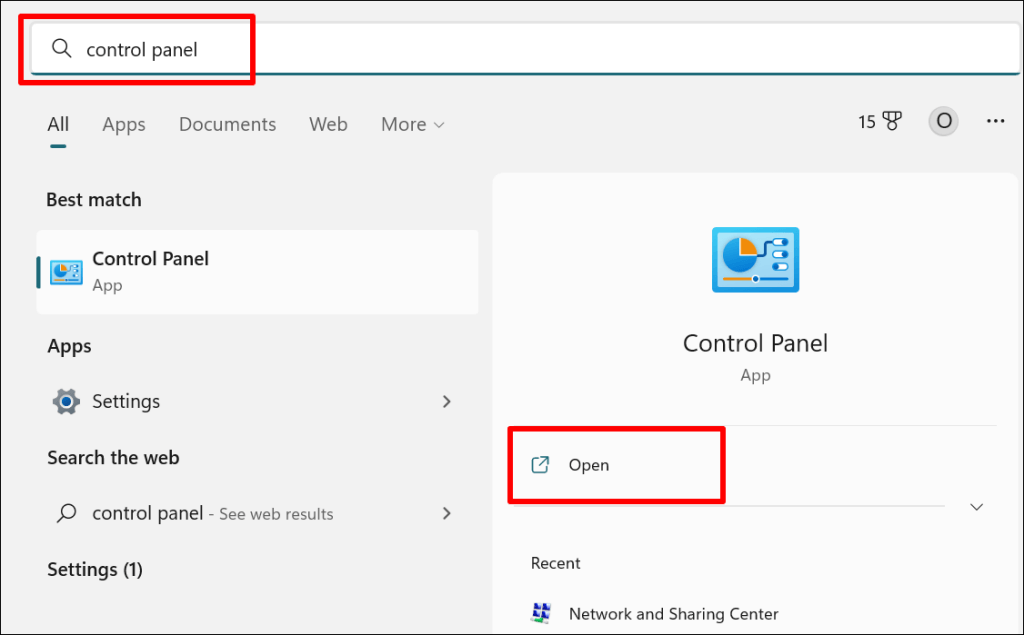Open the user profile avatar O

pyautogui.click(x=942, y=122)
